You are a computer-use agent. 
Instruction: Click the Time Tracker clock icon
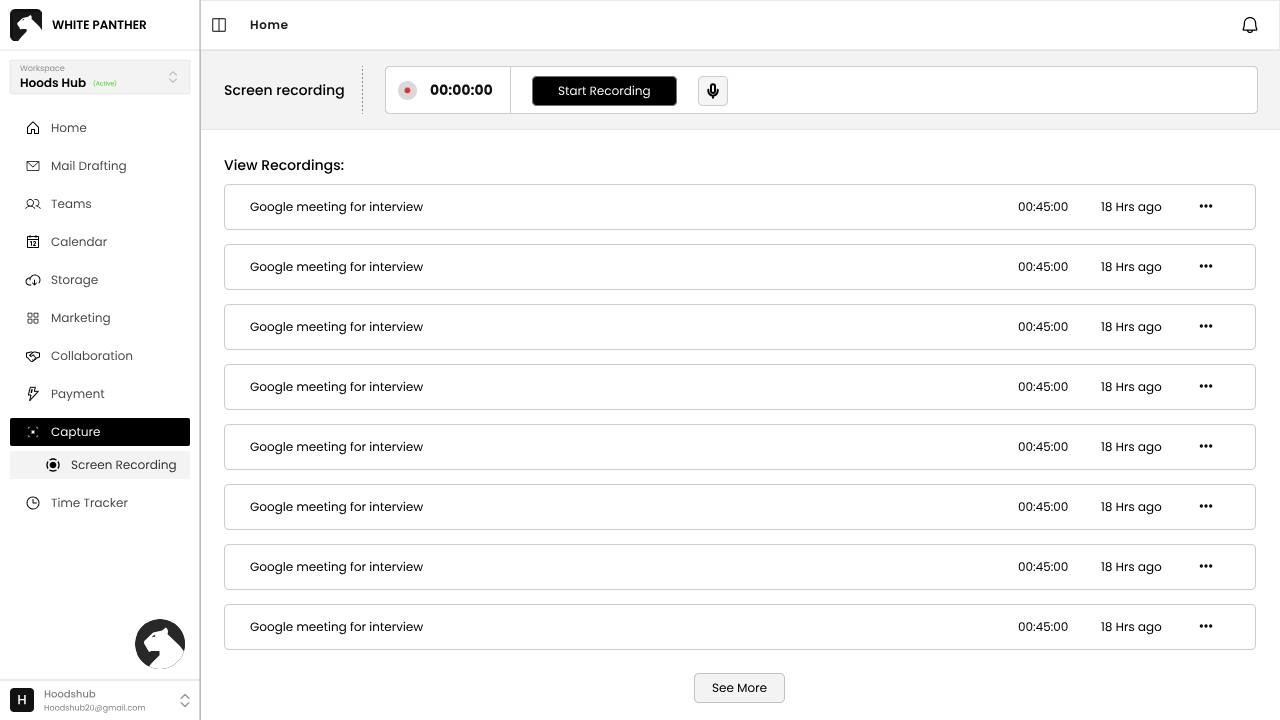33,503
